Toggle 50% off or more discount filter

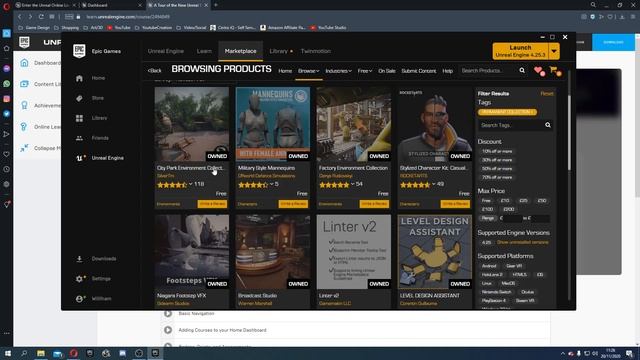497,169
